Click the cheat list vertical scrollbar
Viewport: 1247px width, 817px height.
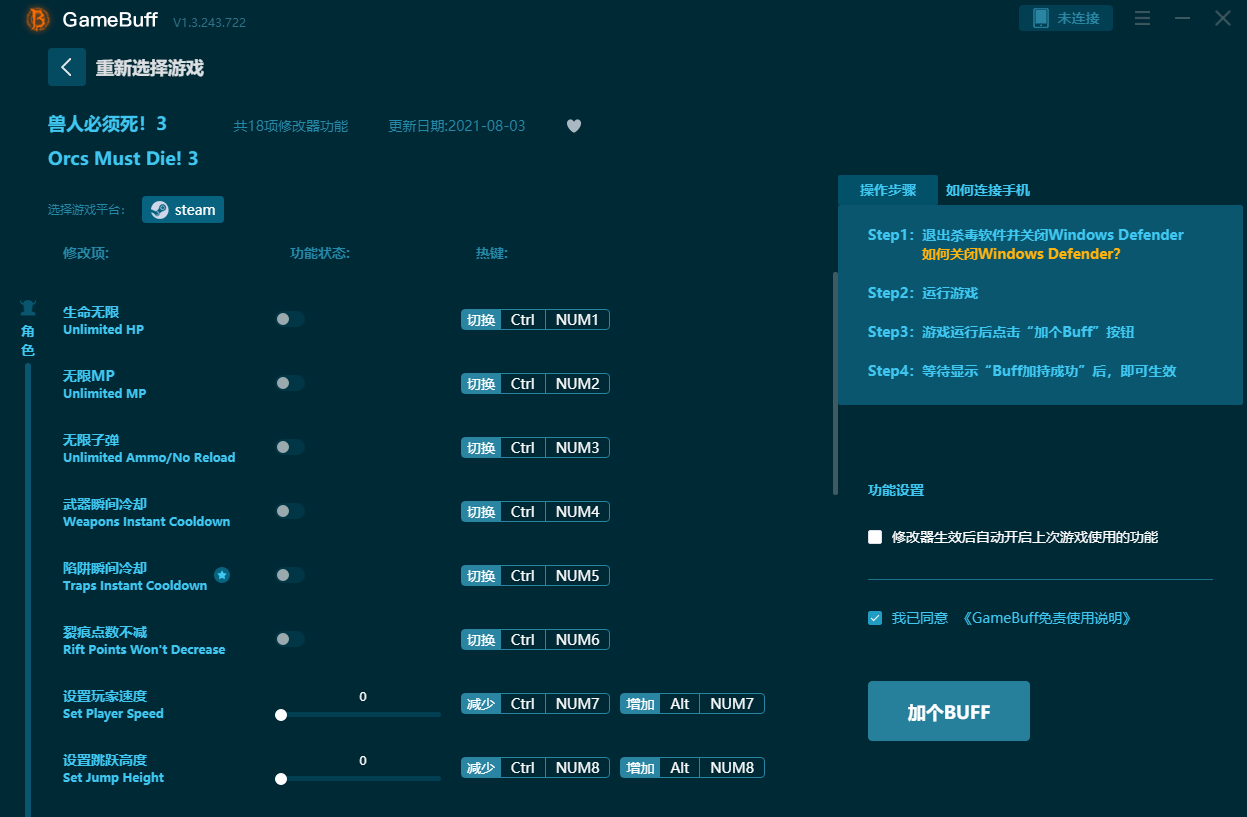tap(836, 383)
